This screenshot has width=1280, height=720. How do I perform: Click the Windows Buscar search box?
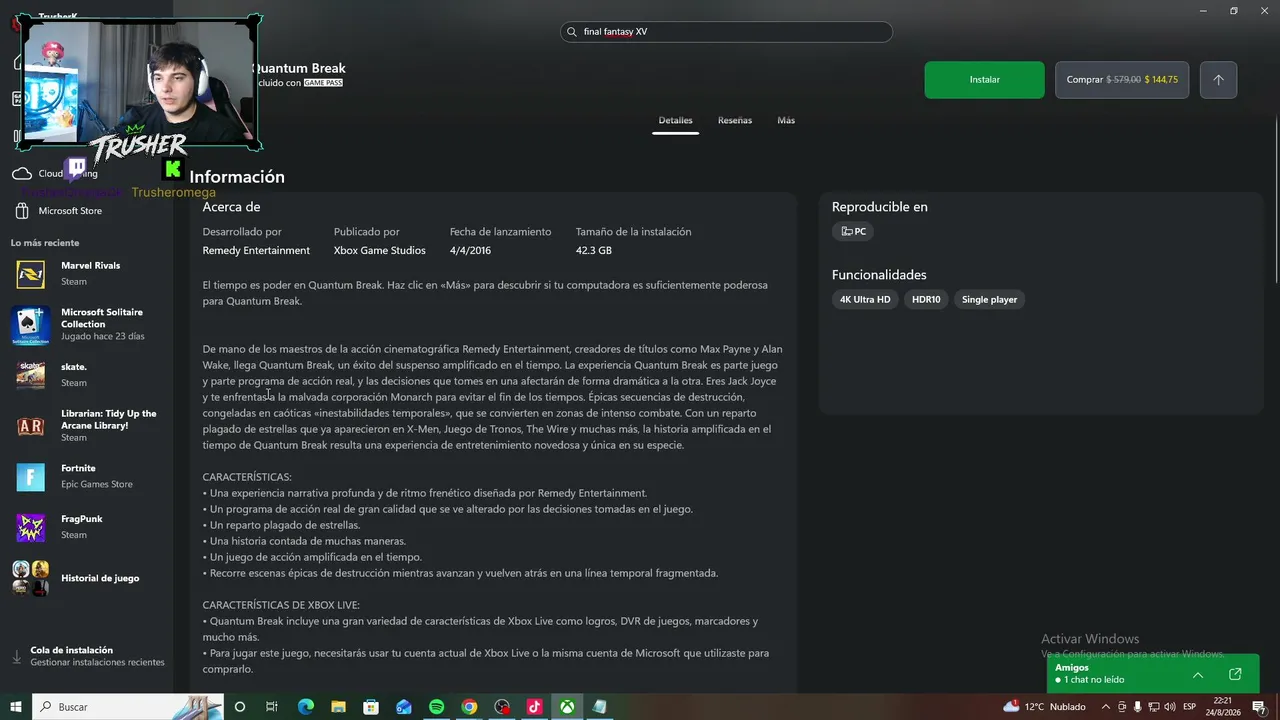128,707
